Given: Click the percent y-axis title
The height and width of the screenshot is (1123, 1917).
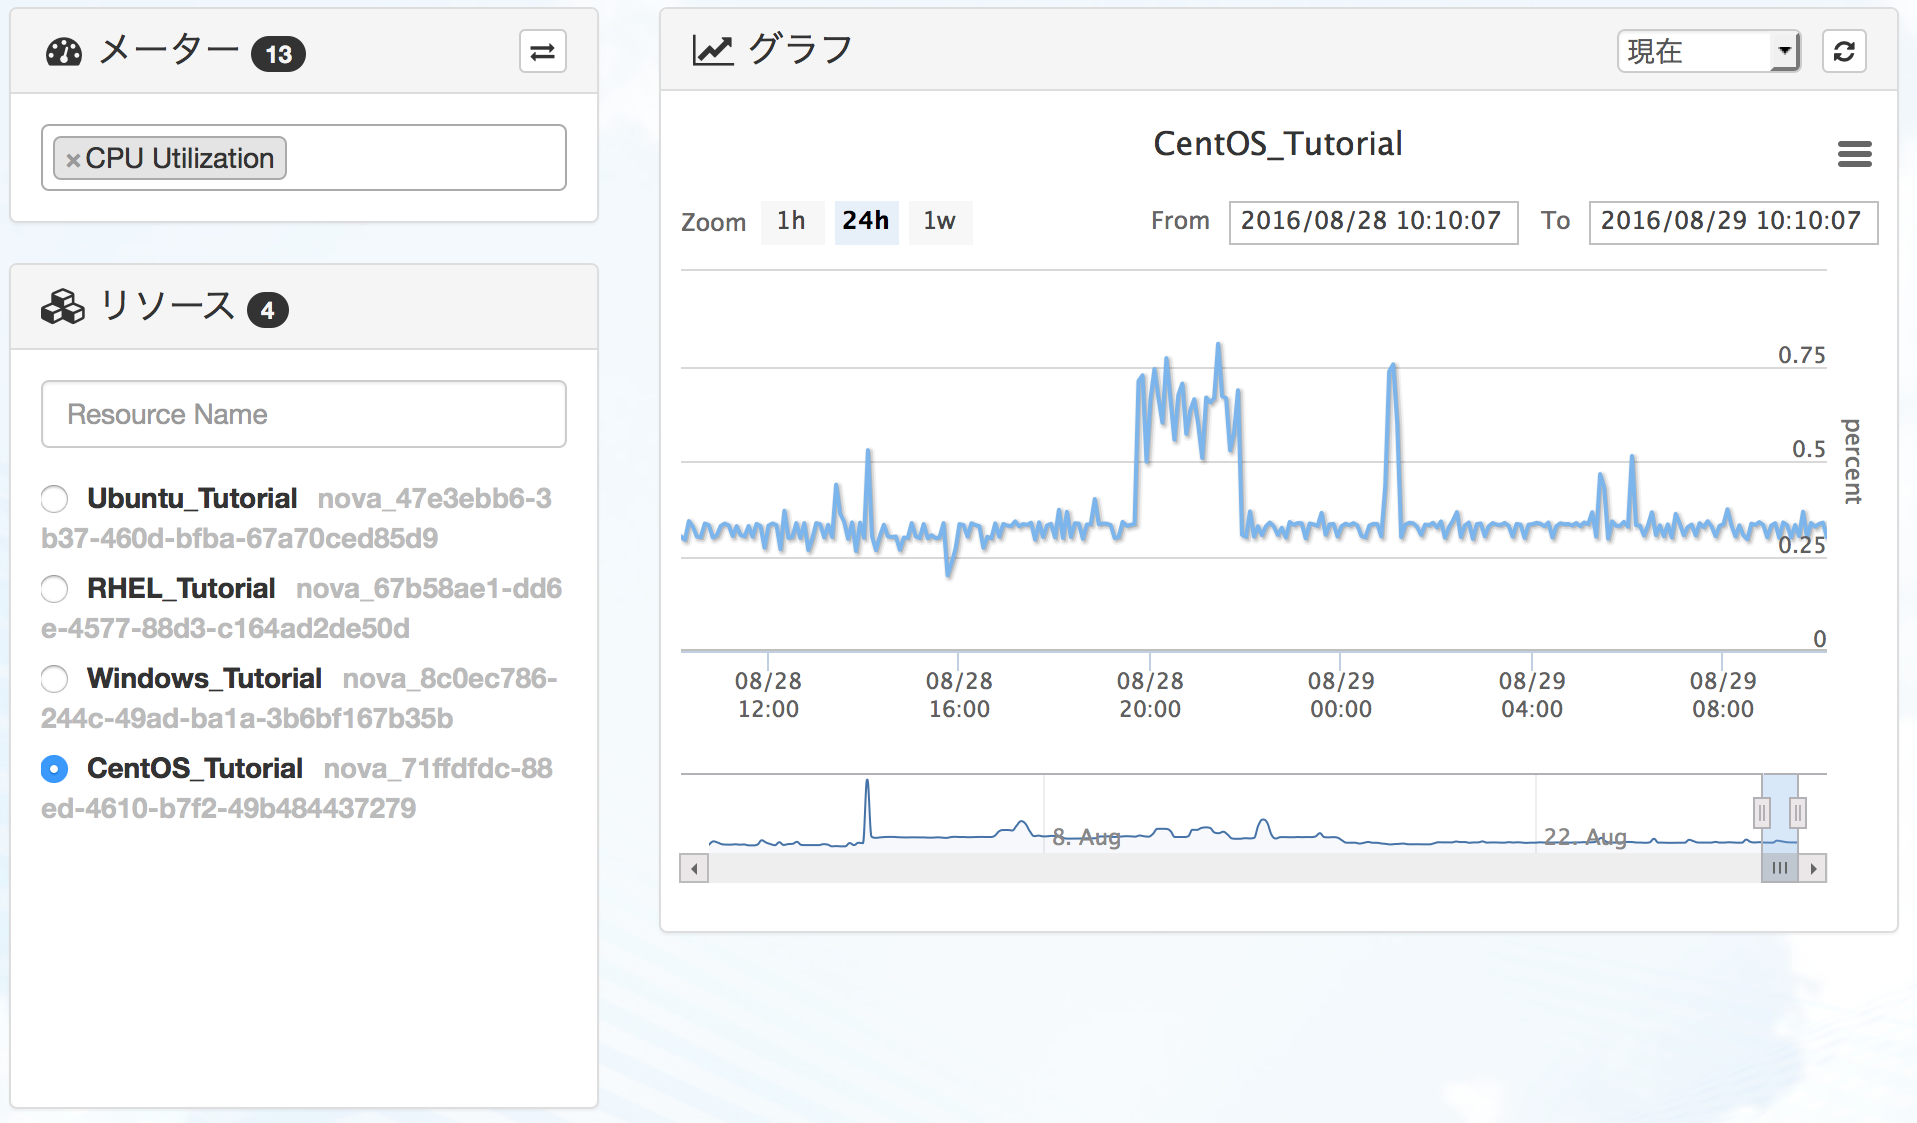Looking at the screenshot, I should (1852, 460).
